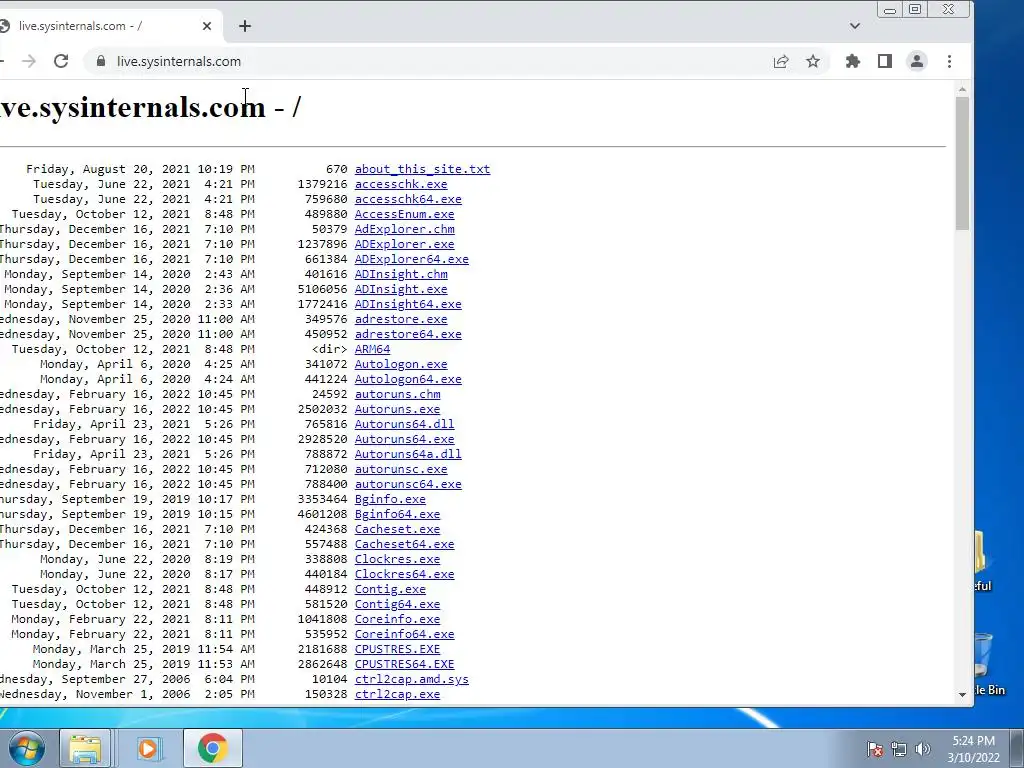This screenshot has width=1024, height=768.
Task: Open network tray icon
Action: click(x=899, y=749)
